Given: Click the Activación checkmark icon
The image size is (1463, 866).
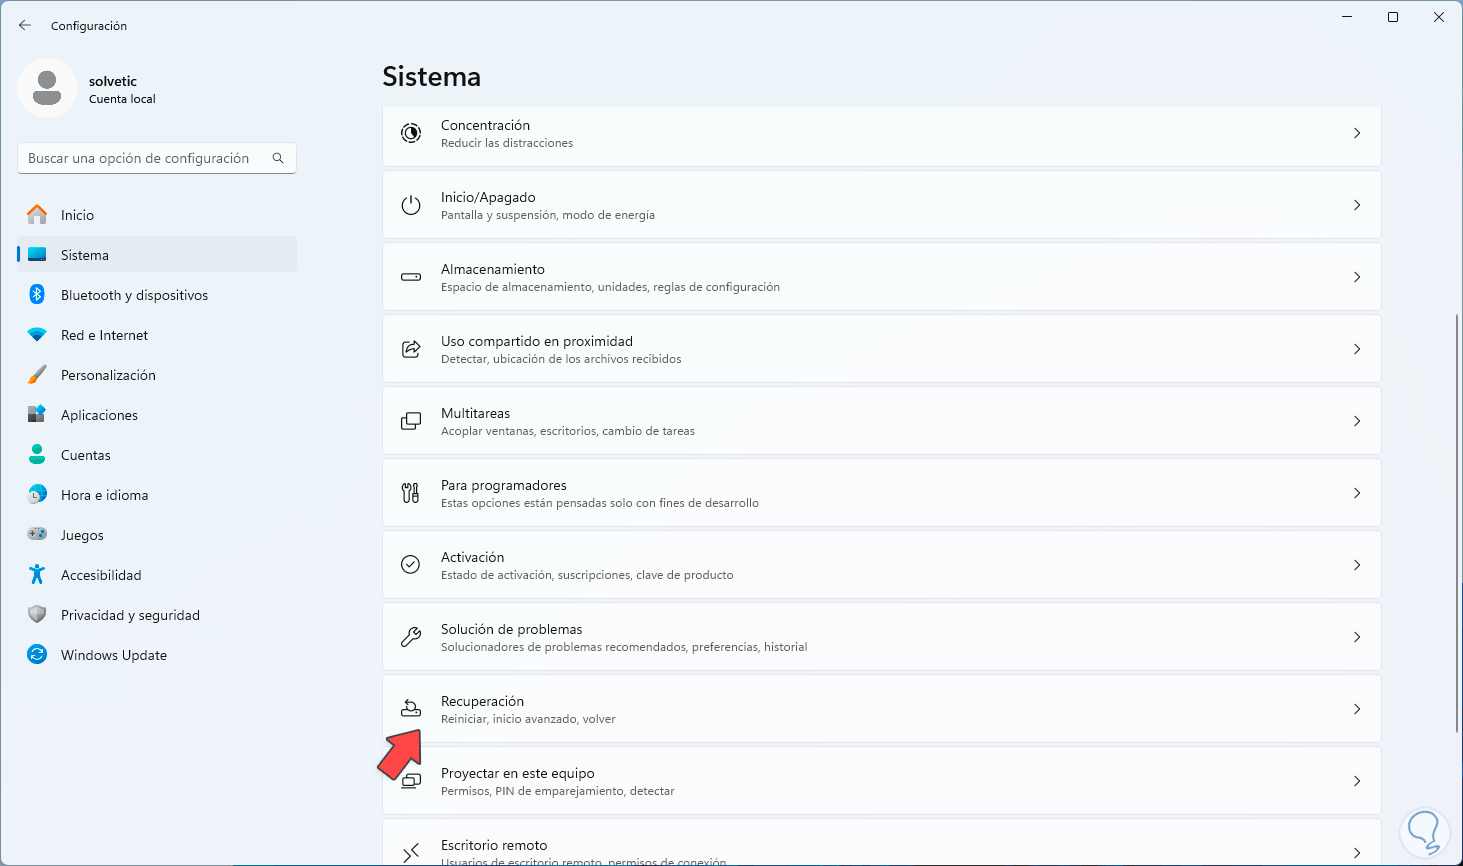Looking at the screenshot, I should tap(411, 565).
